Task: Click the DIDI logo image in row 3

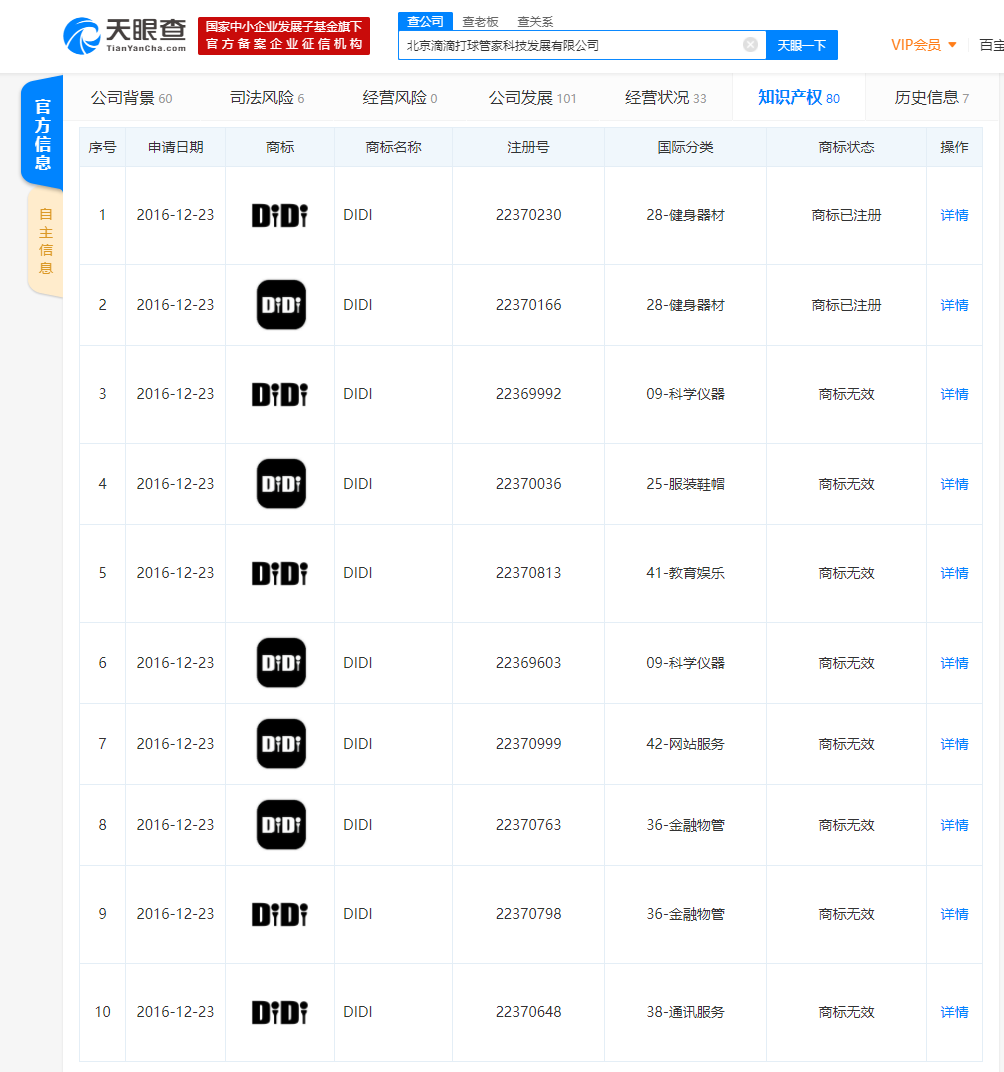Action: [x=280, y=394]
